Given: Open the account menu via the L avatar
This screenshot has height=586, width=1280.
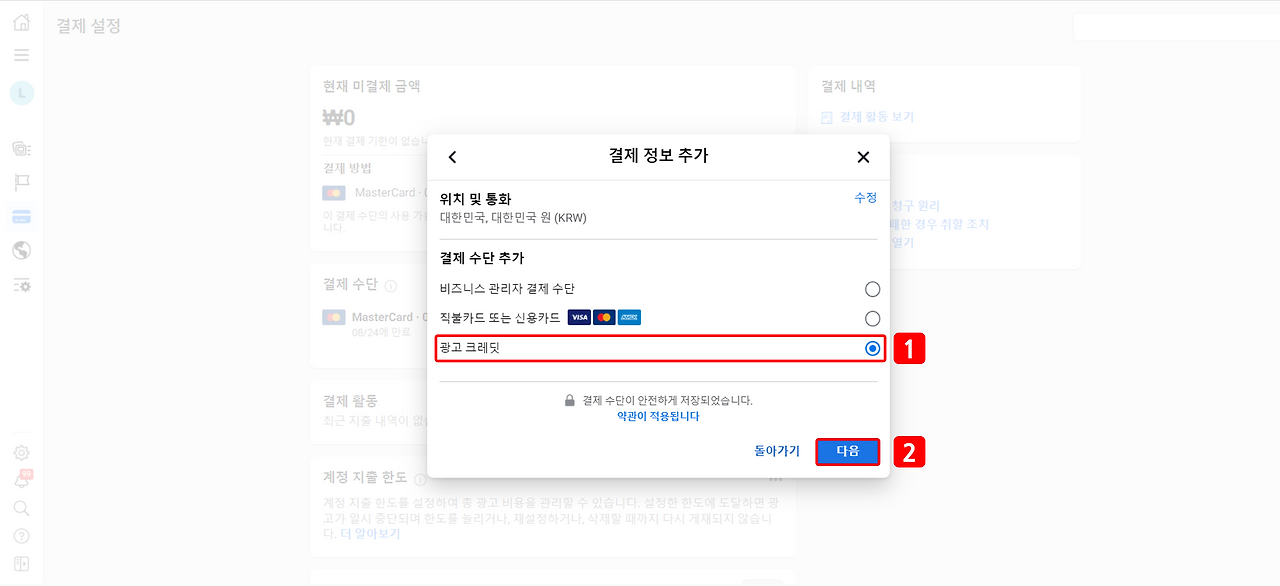Looking at the screenshot, I should coord(21,92).
